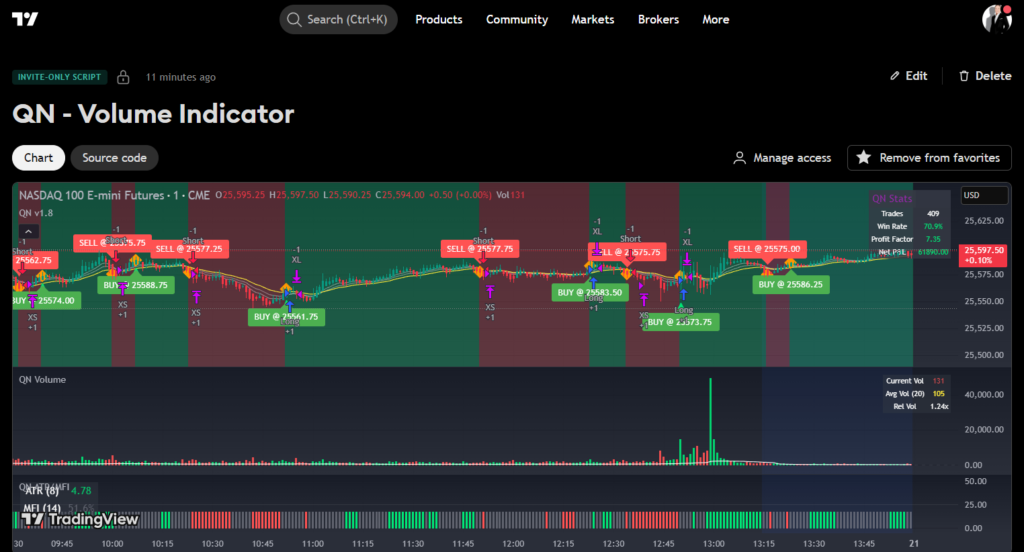1024x552 pixels.
Task: Switch to the Source code tab
Action: pos(114,158)
